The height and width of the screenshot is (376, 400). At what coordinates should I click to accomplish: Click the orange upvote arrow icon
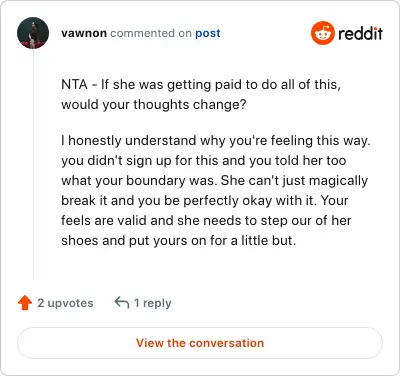(x=25, y=303)
